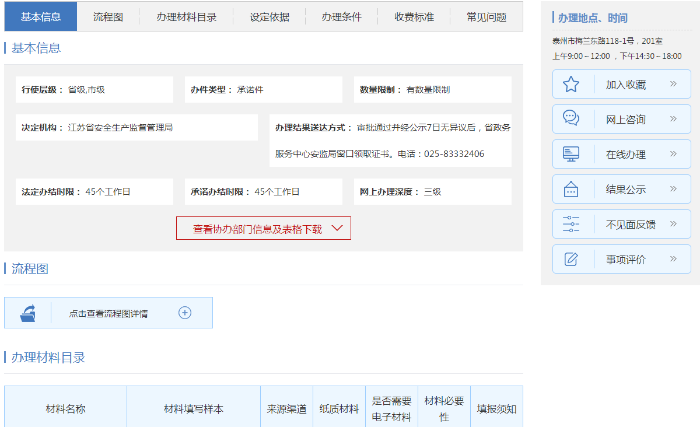The height and width of the screenshot is (427, 700).
Task: Click the blue flowchart icon under 流程图
Action: (27, 313)
